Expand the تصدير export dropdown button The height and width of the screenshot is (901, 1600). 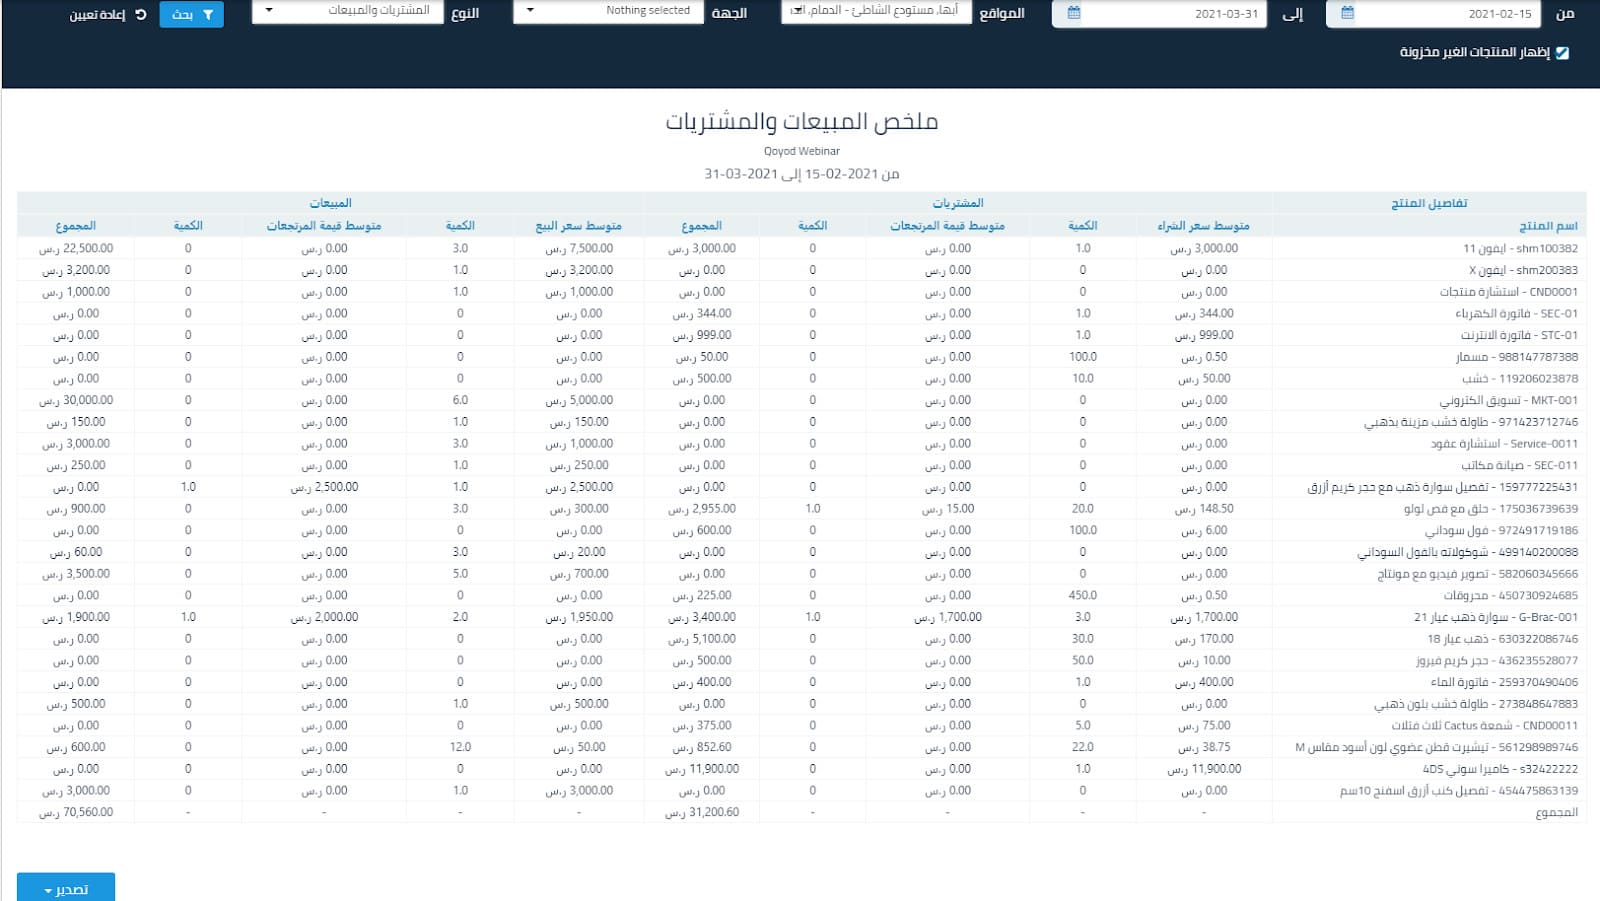pyautogui.click(x=66, y=888)
